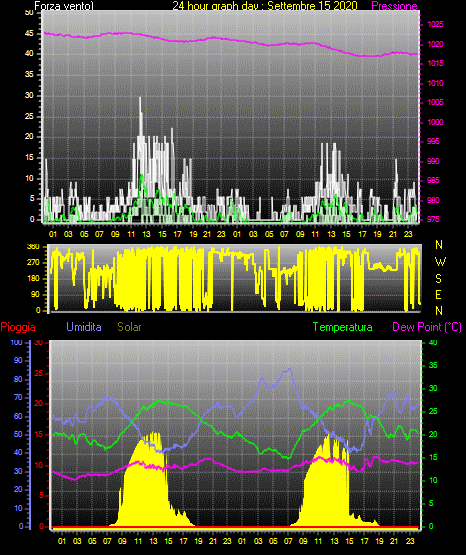Click the E compass direction label
The width and height of the screenshot is (466, 555).
click(x=438, y=294)
